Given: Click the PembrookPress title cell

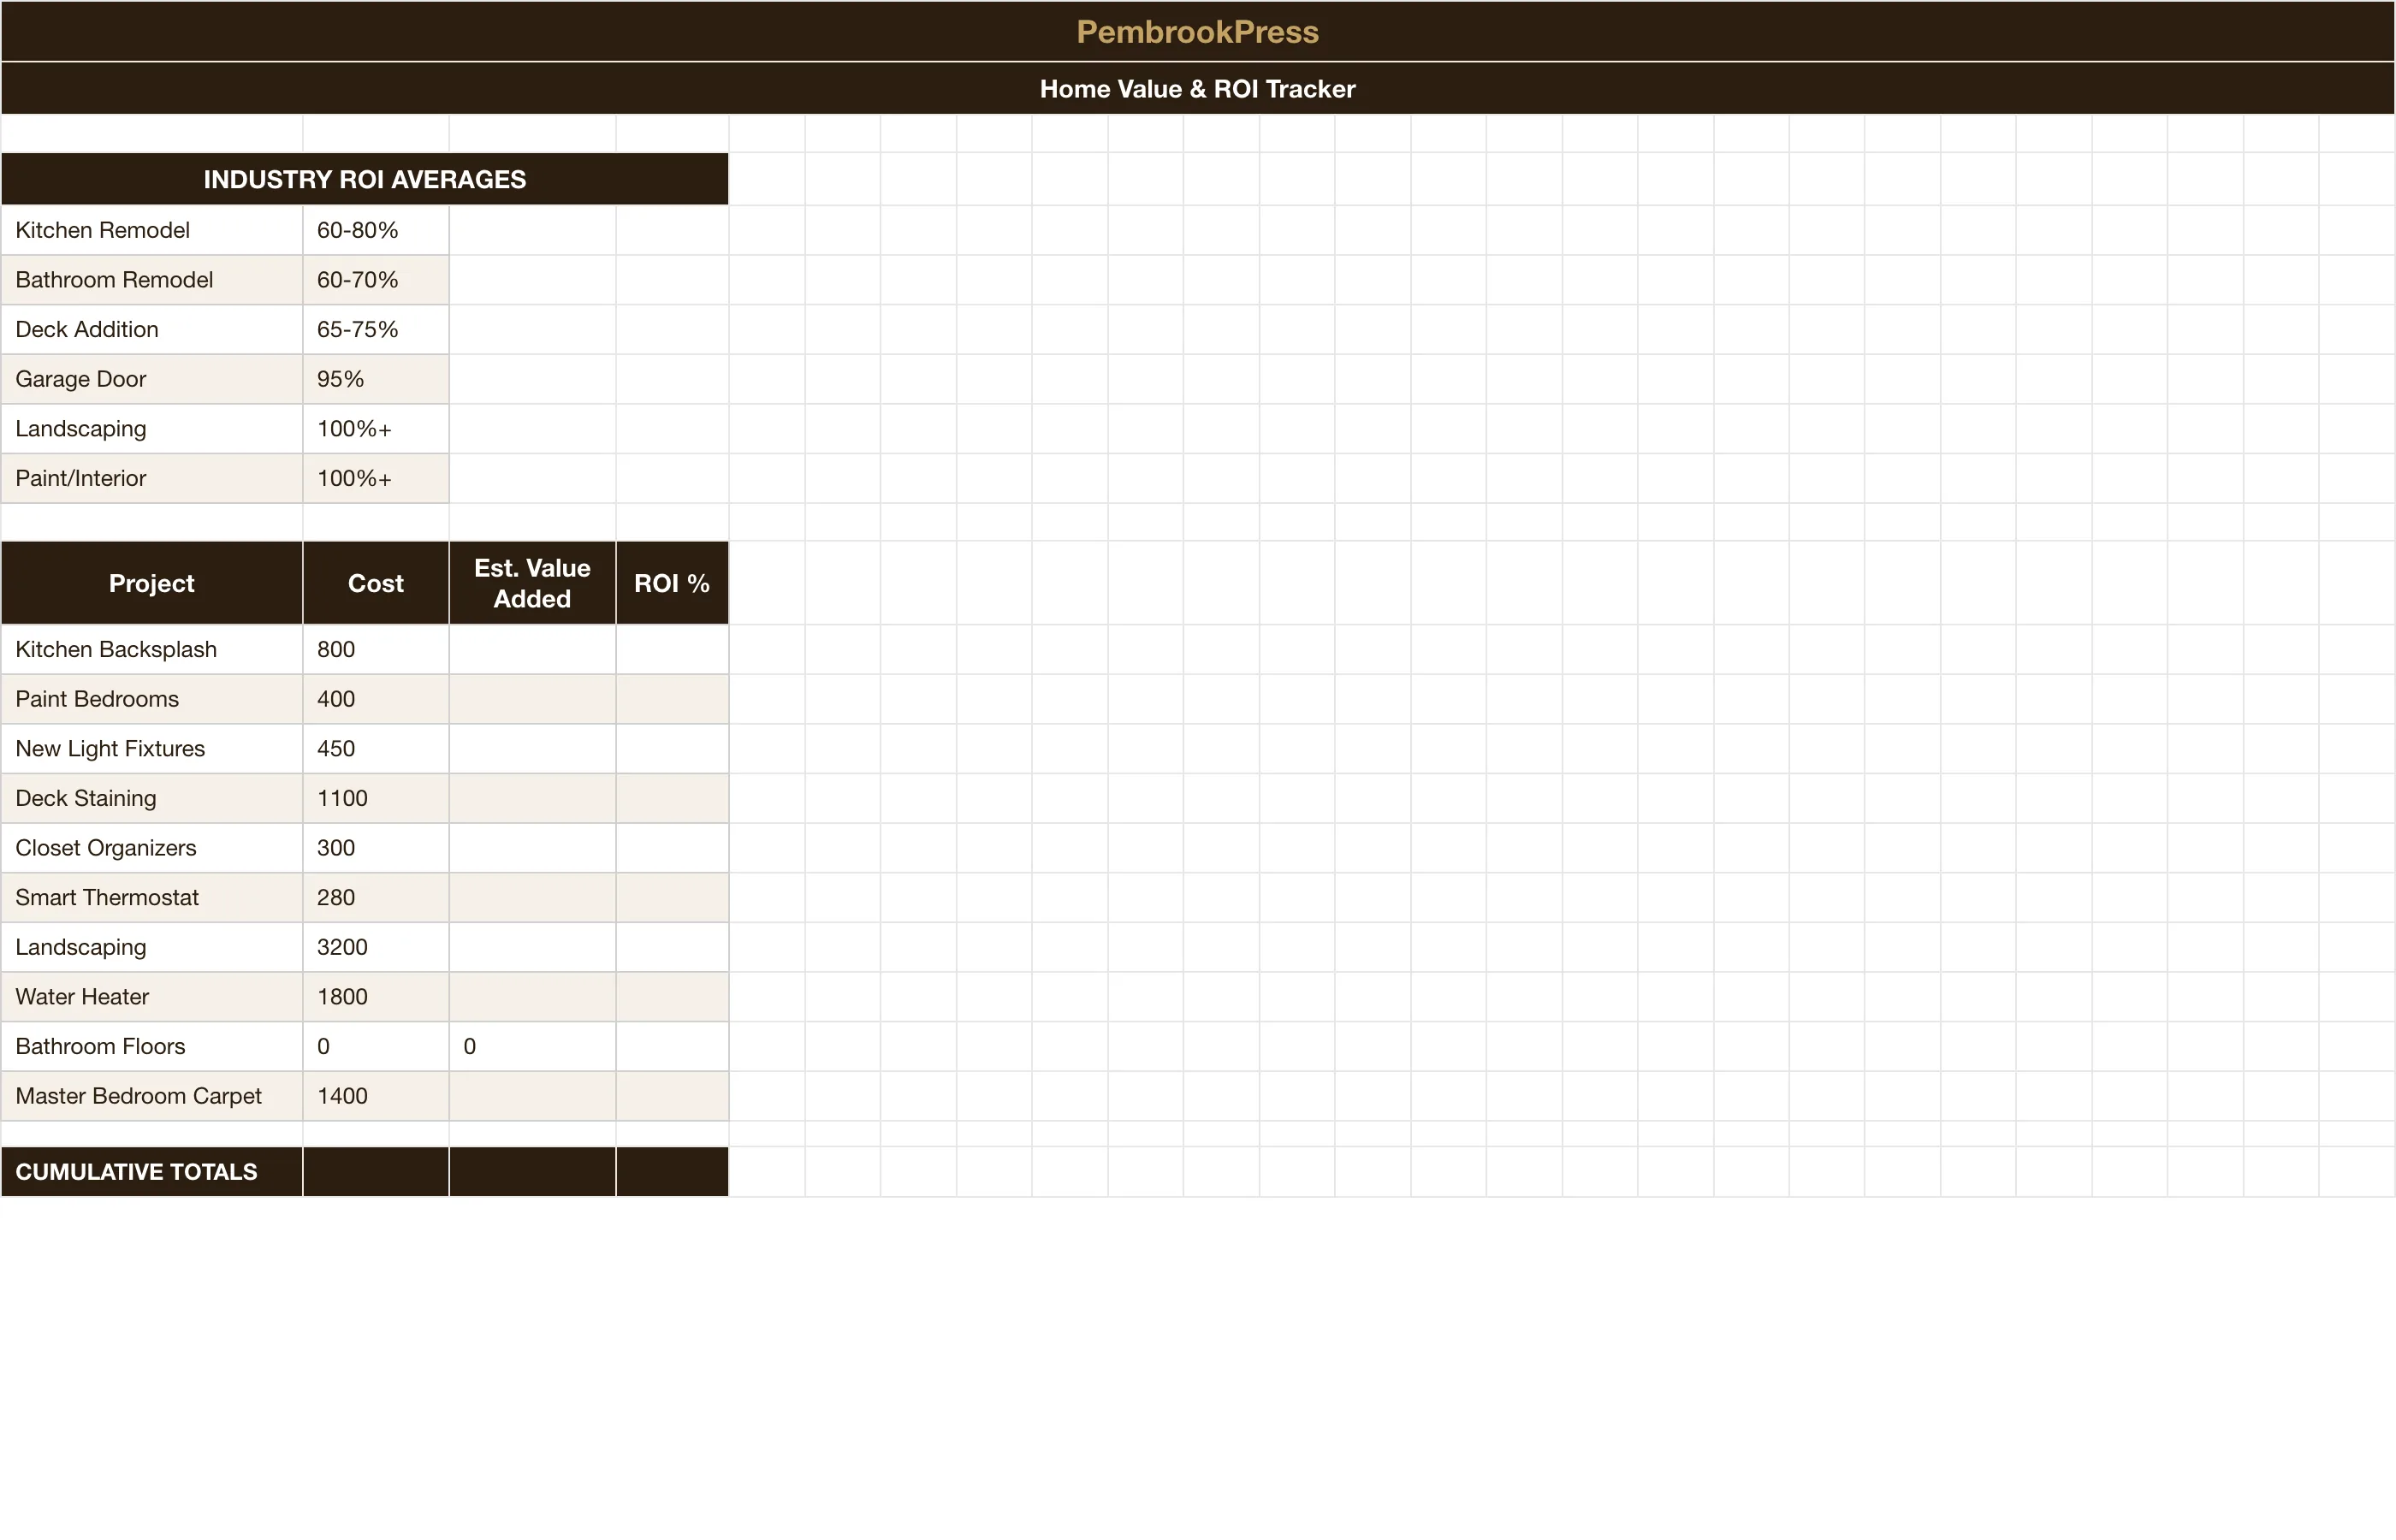Looking at the screenshot, I should click(1197, 32).
